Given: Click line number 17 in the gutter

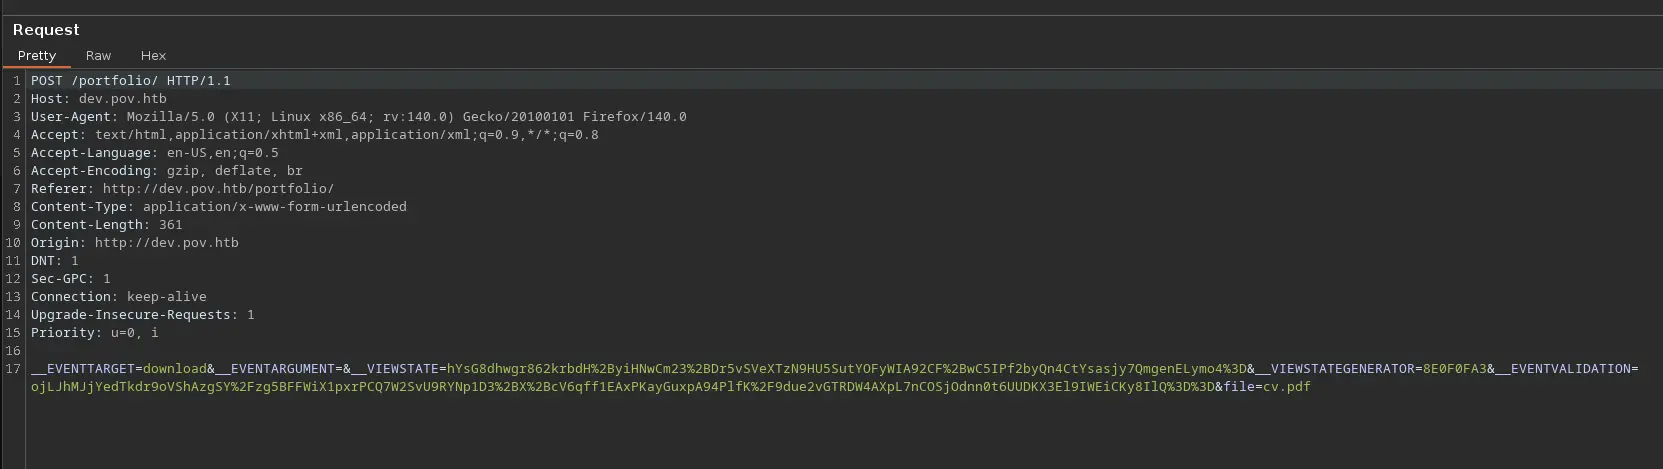Looking at the screenshot, I should [x=13, y=369].
